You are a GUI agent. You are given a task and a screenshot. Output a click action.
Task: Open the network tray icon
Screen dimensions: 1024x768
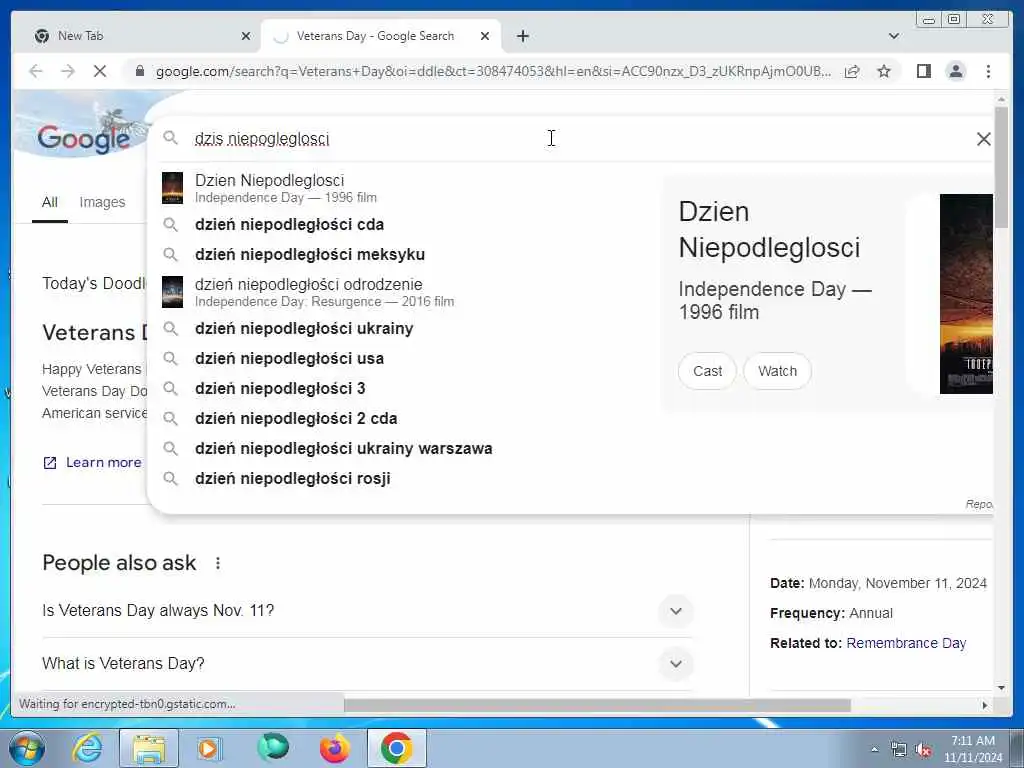pos(899,750)
